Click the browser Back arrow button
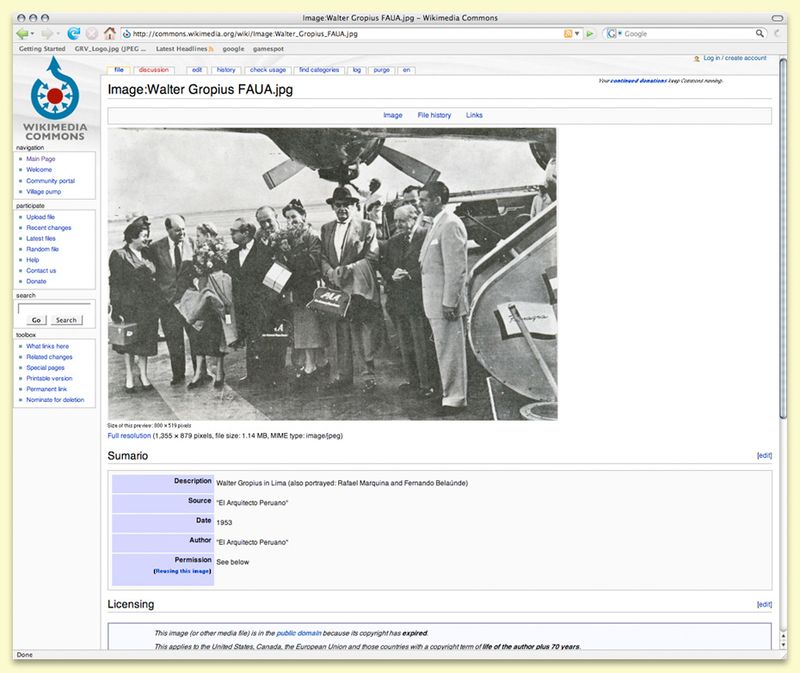The image size is (800, 673). tap(21, 33)
